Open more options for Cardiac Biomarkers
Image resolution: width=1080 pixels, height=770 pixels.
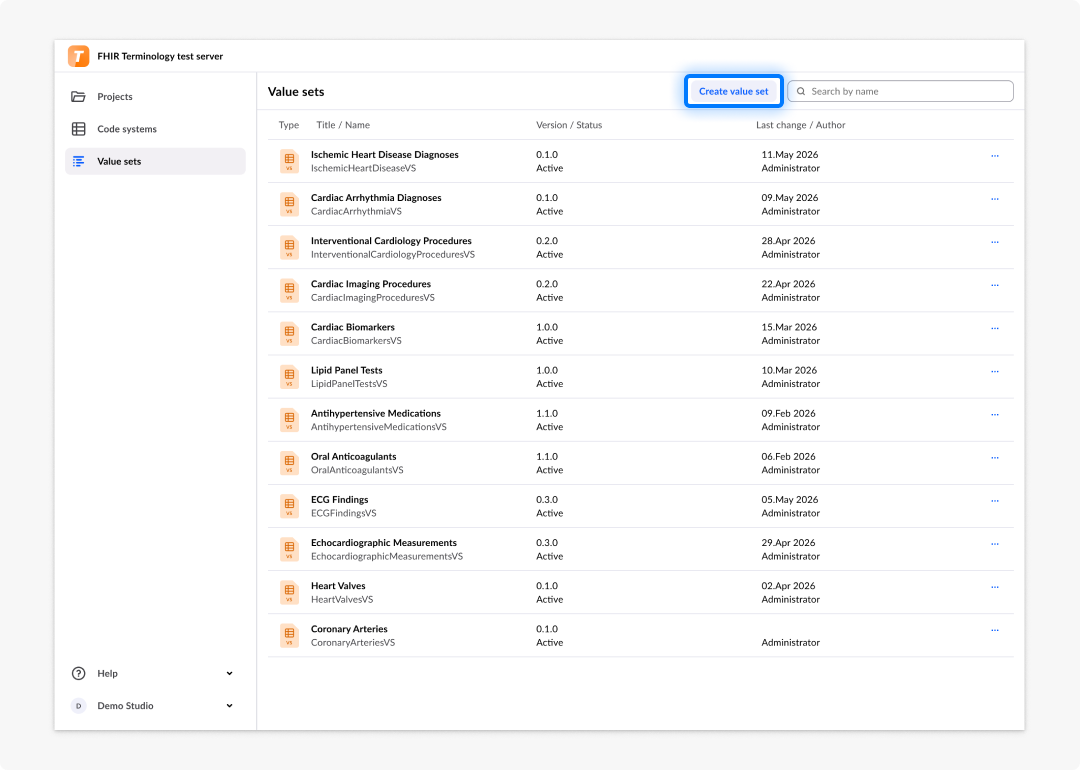[995, 329]
